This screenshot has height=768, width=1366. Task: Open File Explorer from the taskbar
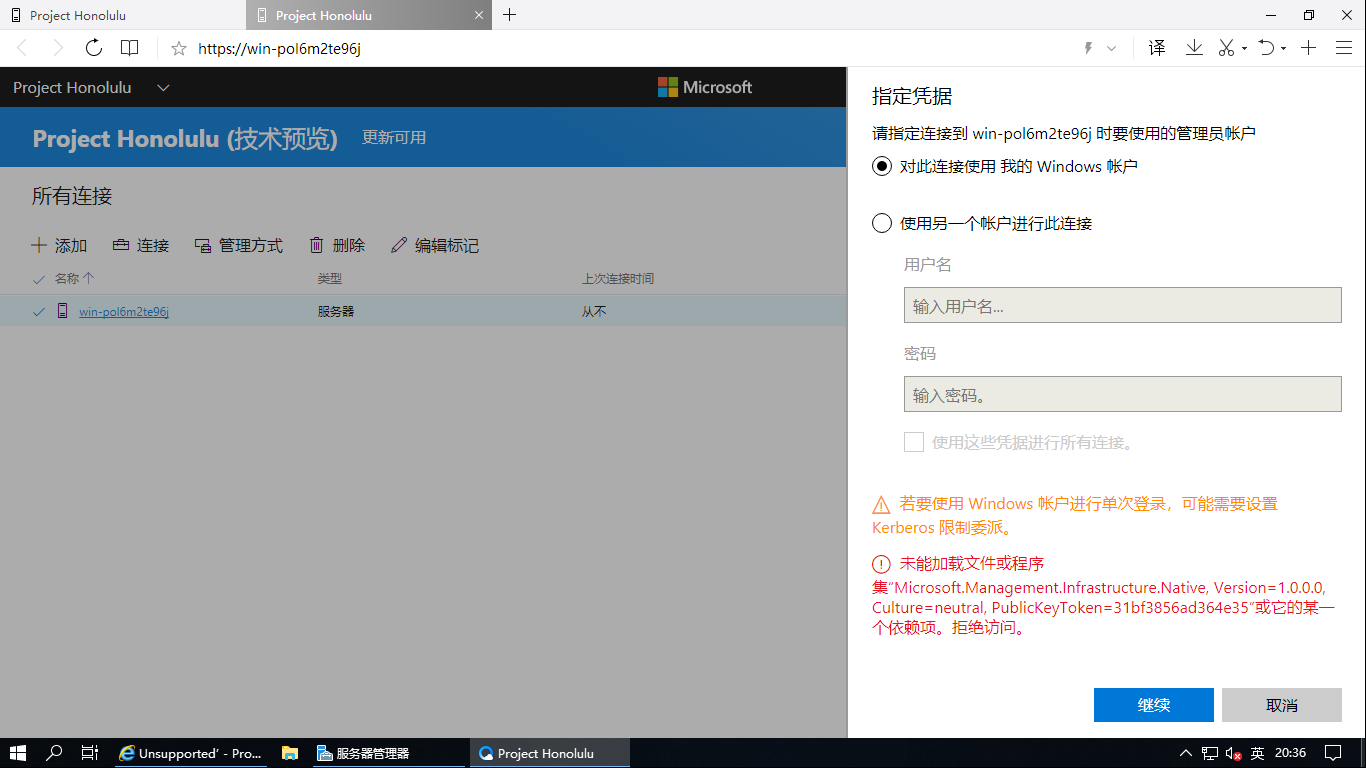click(289, 753)
